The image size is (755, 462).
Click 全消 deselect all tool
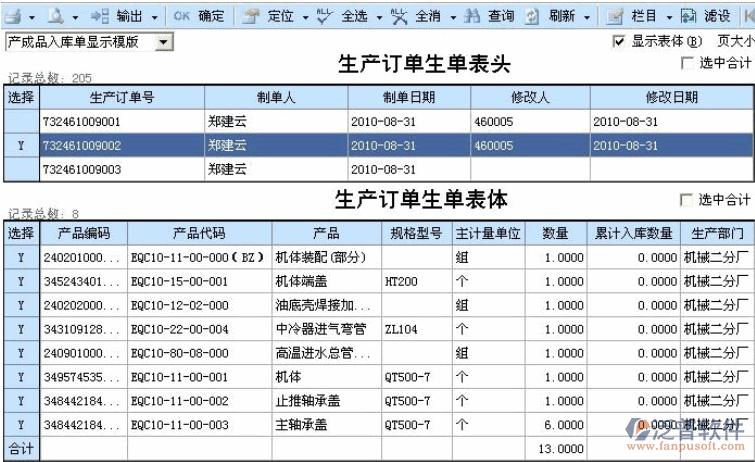418,16
